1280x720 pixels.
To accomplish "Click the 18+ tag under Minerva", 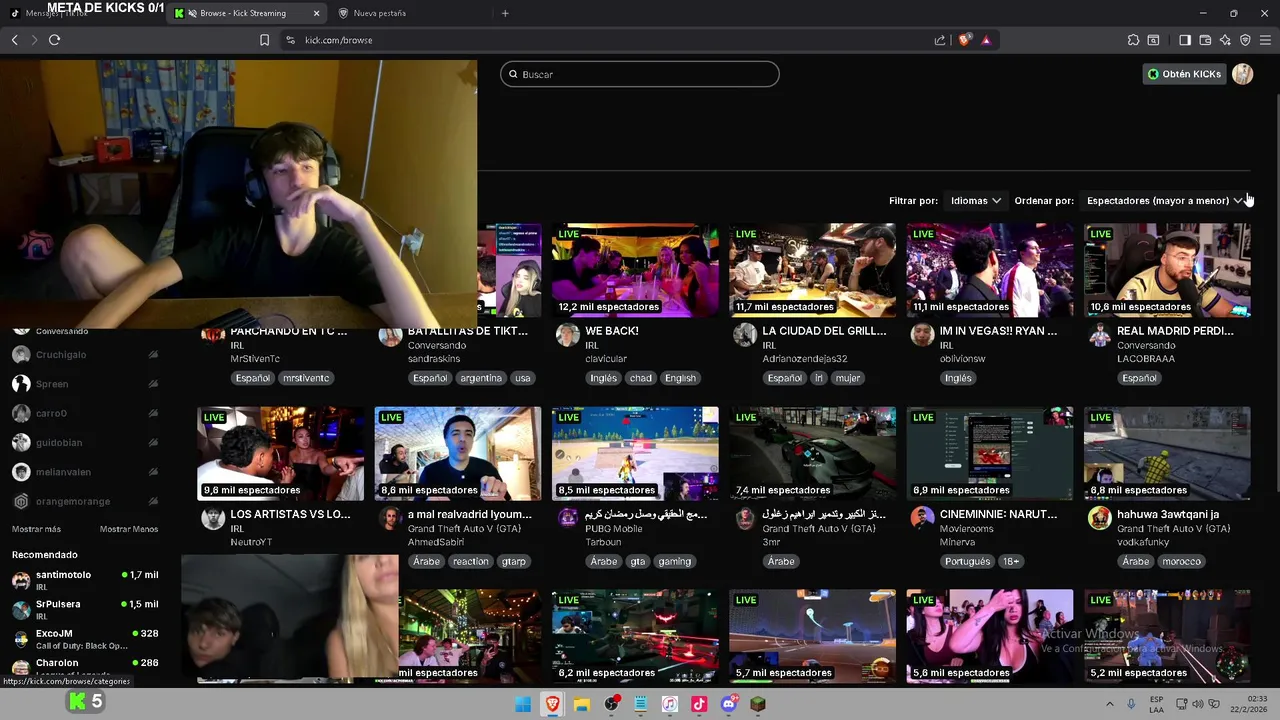I will tap(1011, 561).
